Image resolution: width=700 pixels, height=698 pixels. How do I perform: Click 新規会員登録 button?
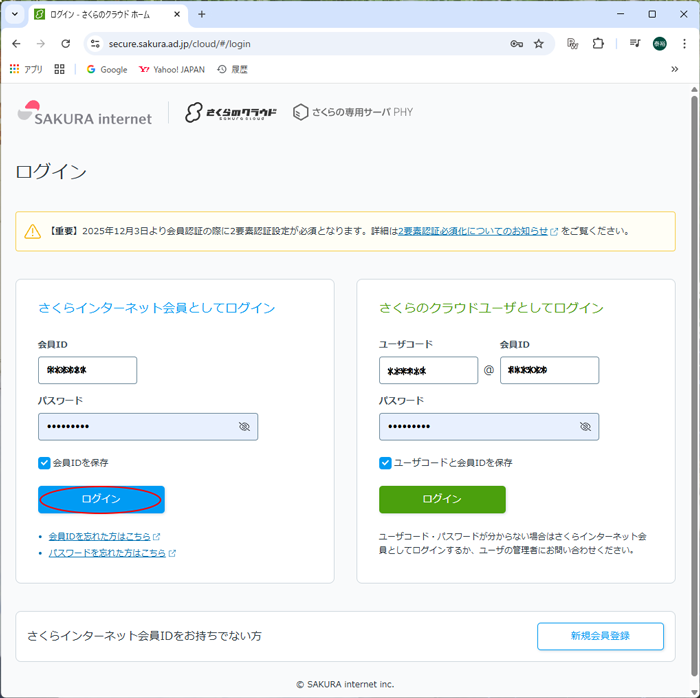click(600, 636)
